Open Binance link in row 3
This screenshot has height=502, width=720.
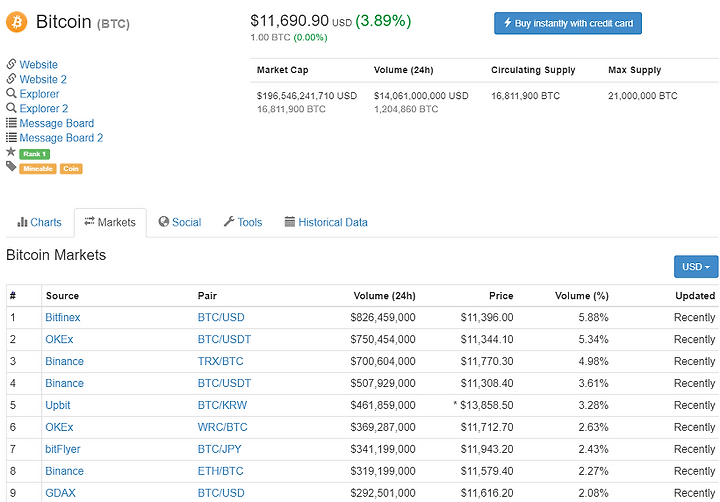[64, 361]
